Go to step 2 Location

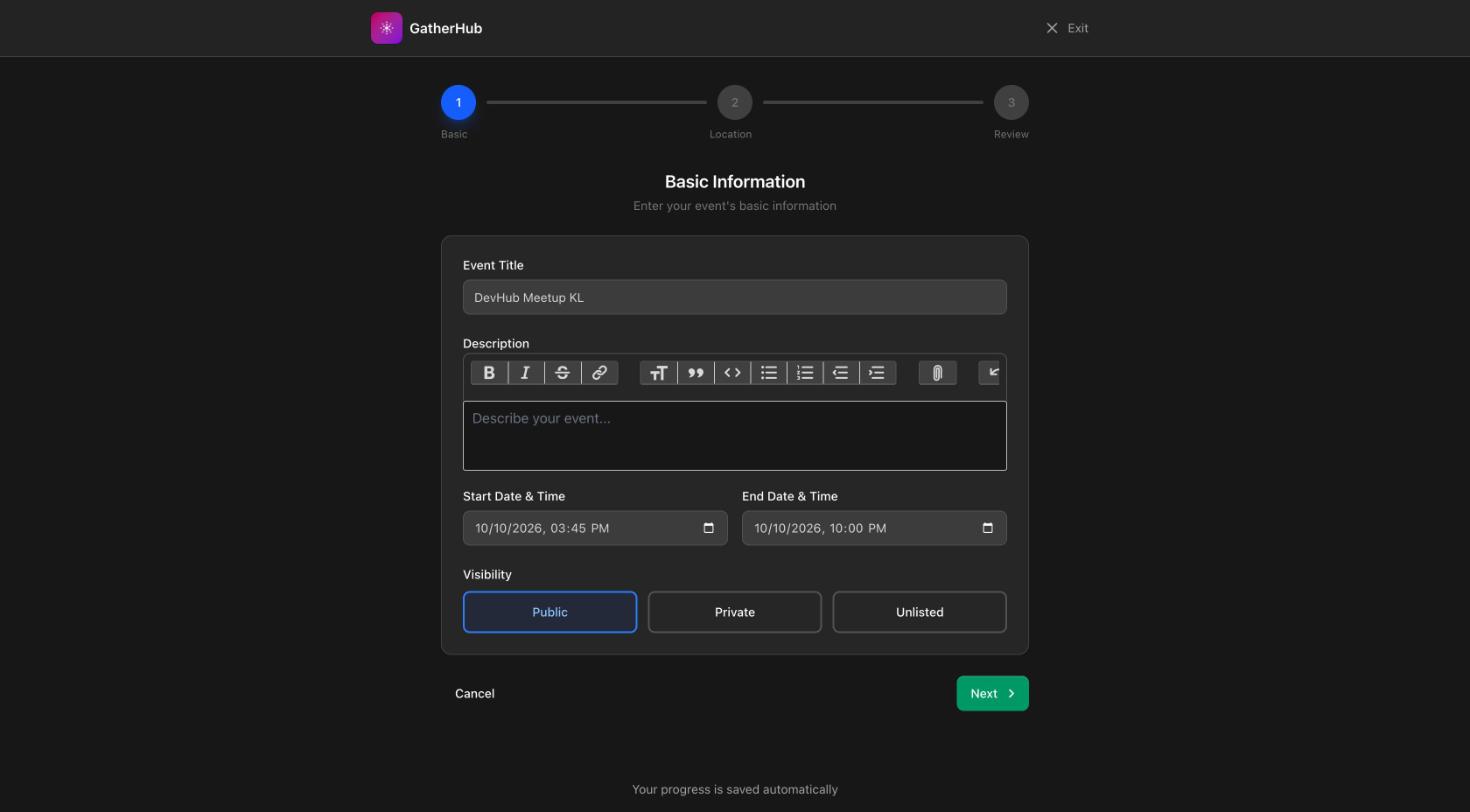735,102
